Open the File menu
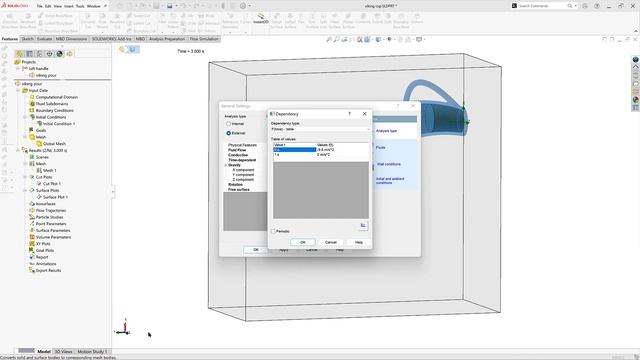 click(x=40, y=6)
